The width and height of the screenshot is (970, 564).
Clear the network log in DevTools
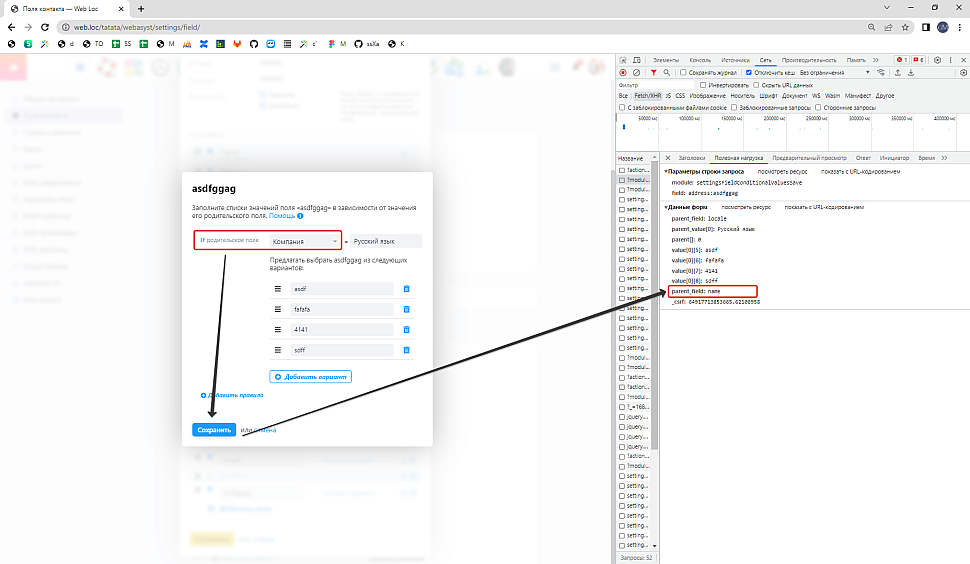[x=636, y=73]
